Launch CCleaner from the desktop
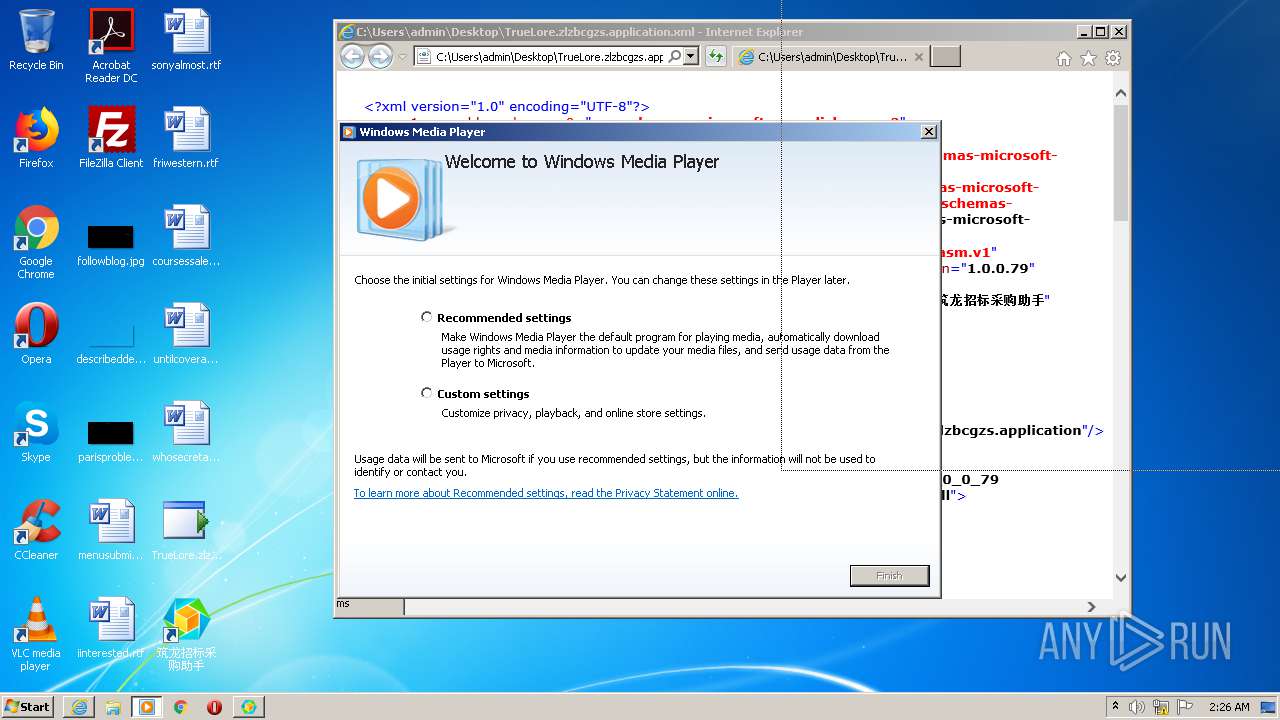The image size is (1280, 720). [36, 530]
